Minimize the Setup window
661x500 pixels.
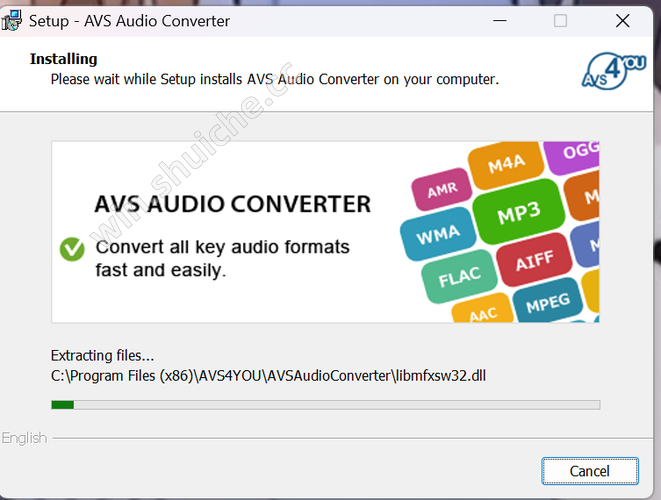point(501,21)
